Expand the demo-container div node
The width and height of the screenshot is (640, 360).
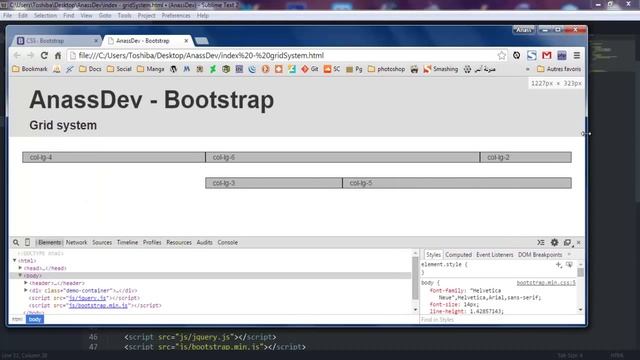point(26,290)
